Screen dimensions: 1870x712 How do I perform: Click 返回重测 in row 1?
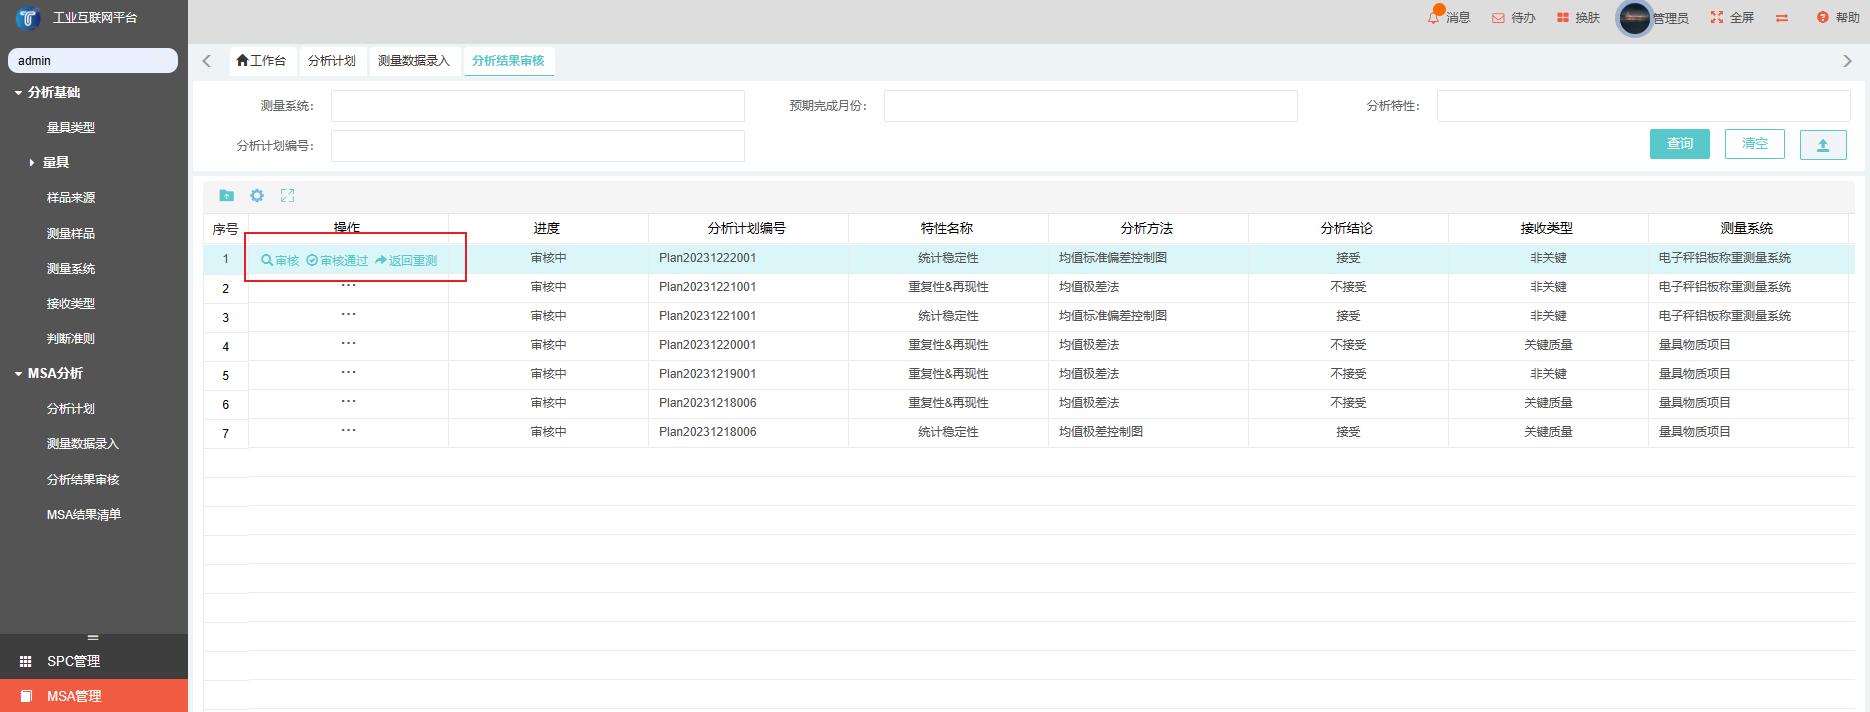[406, 260]
